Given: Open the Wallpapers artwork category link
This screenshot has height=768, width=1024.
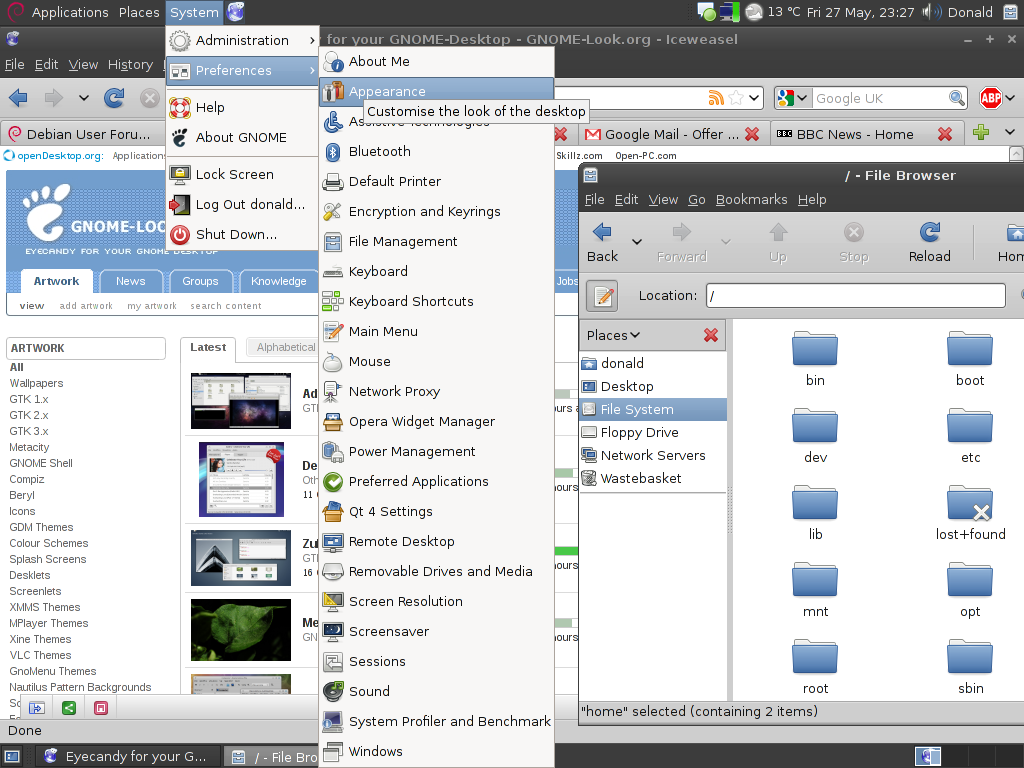Looking at the screenshot, I should [37, 383].
